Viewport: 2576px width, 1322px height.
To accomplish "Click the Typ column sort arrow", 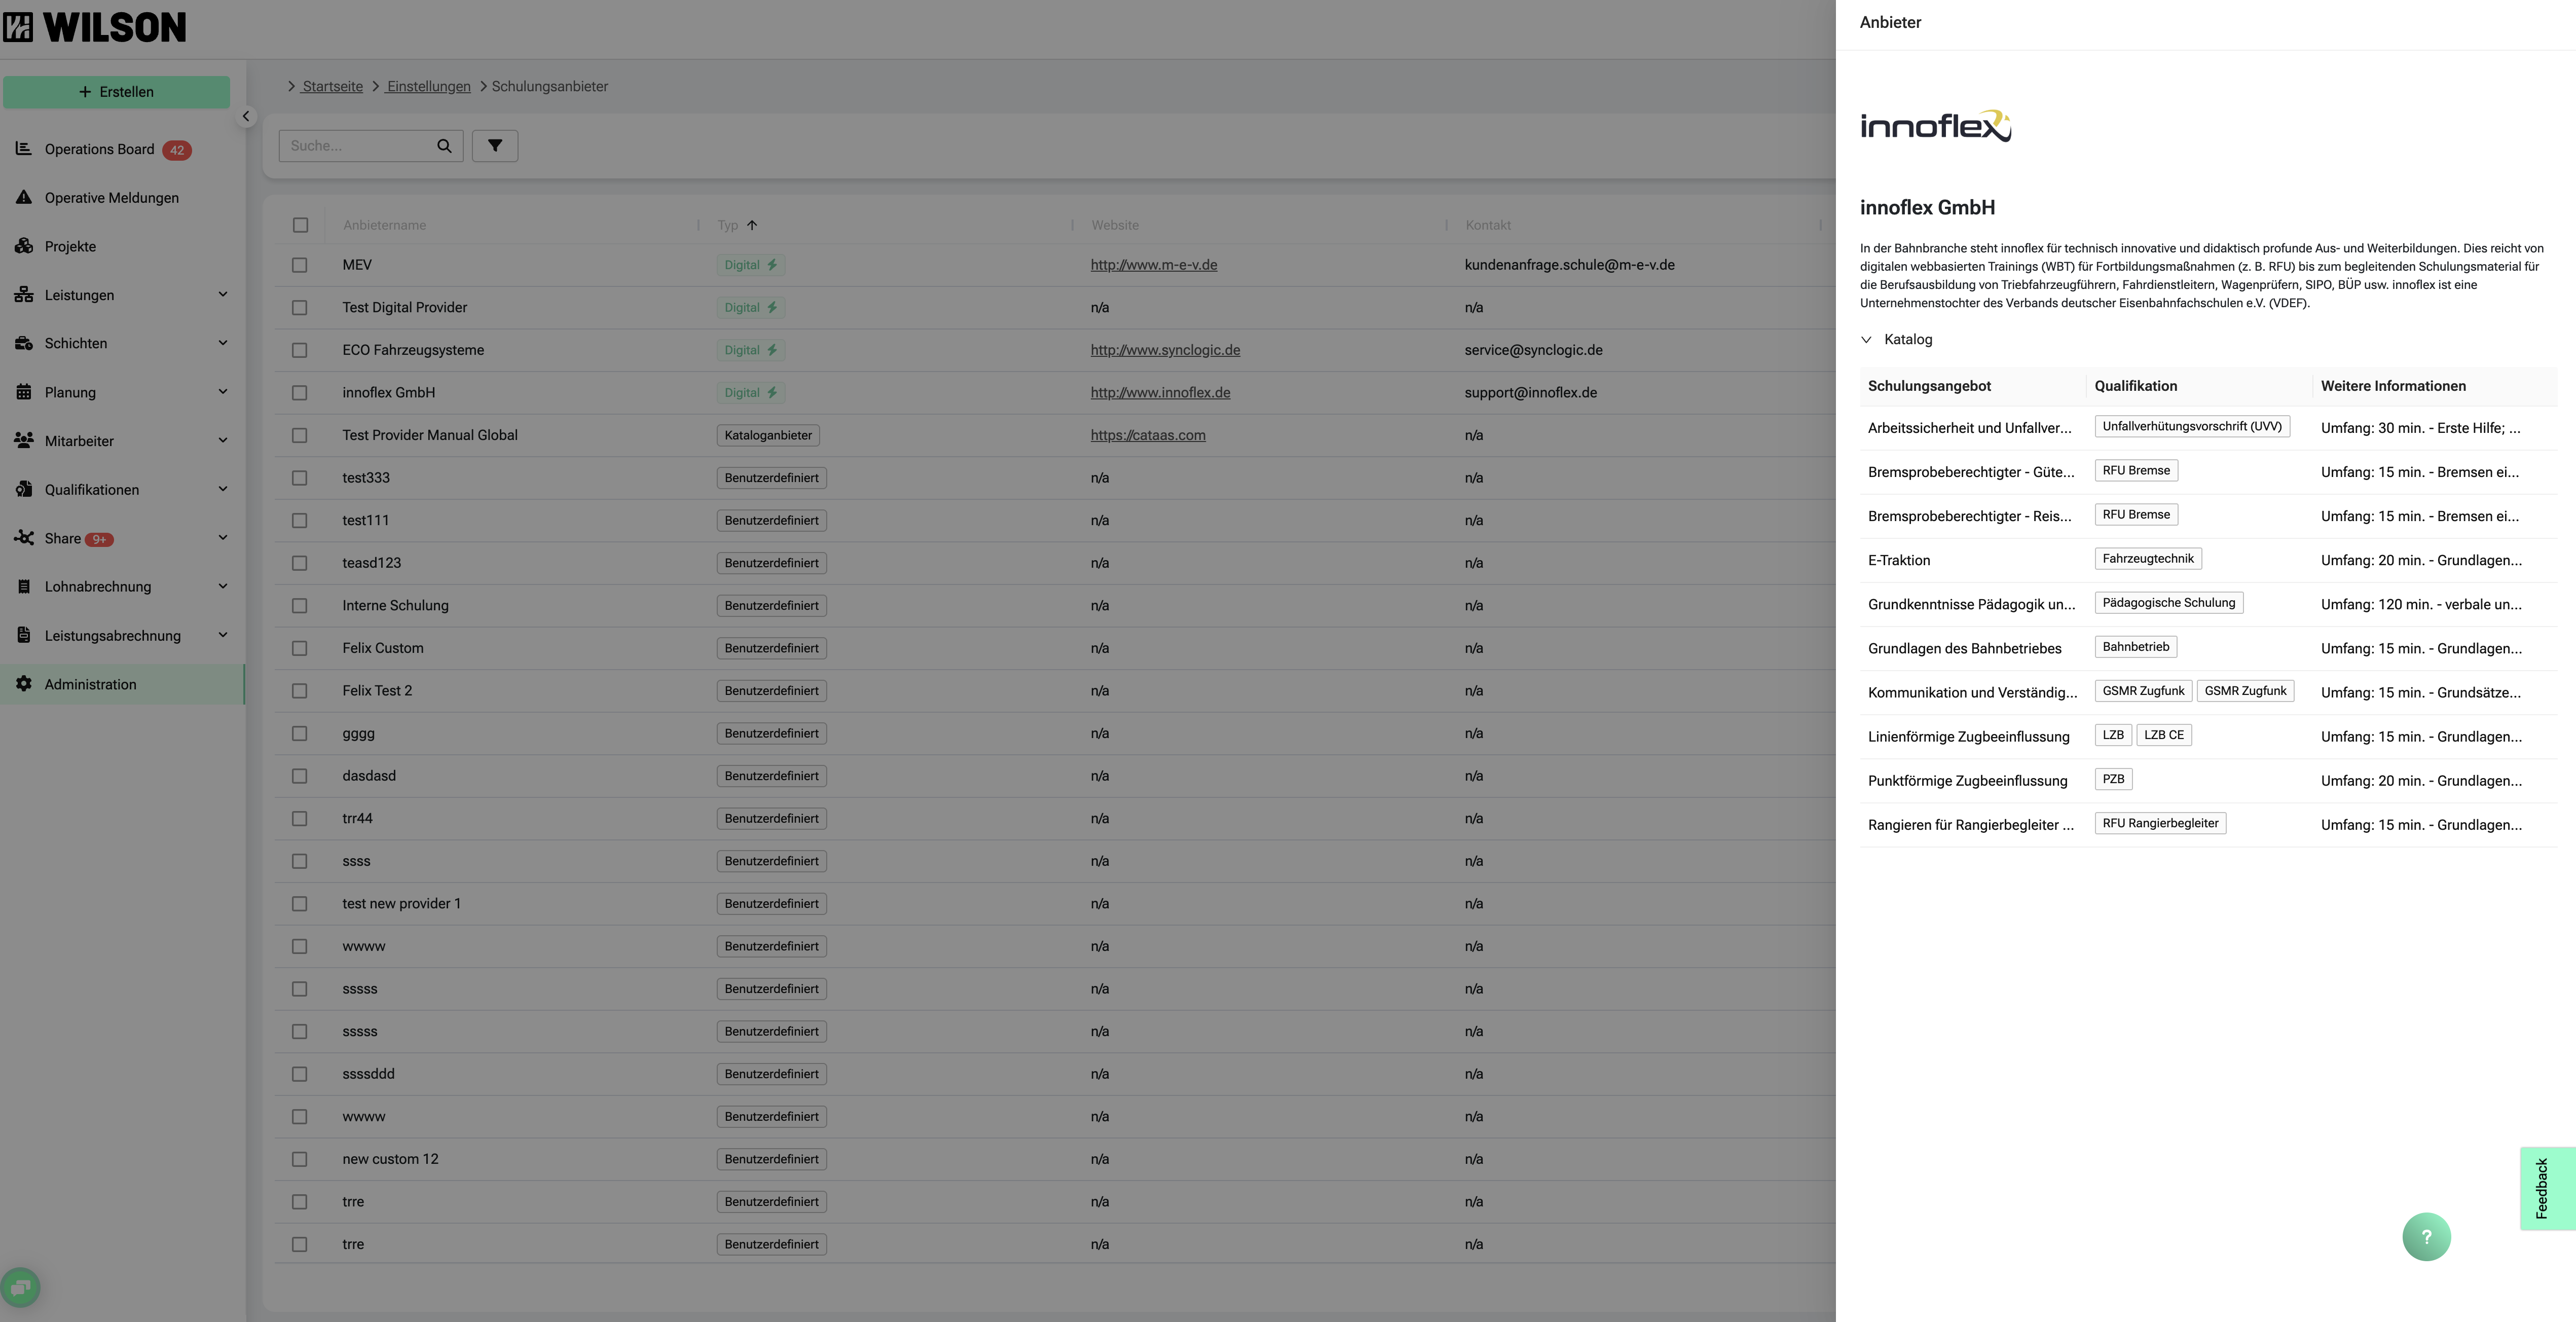I will tap(752, 225).
